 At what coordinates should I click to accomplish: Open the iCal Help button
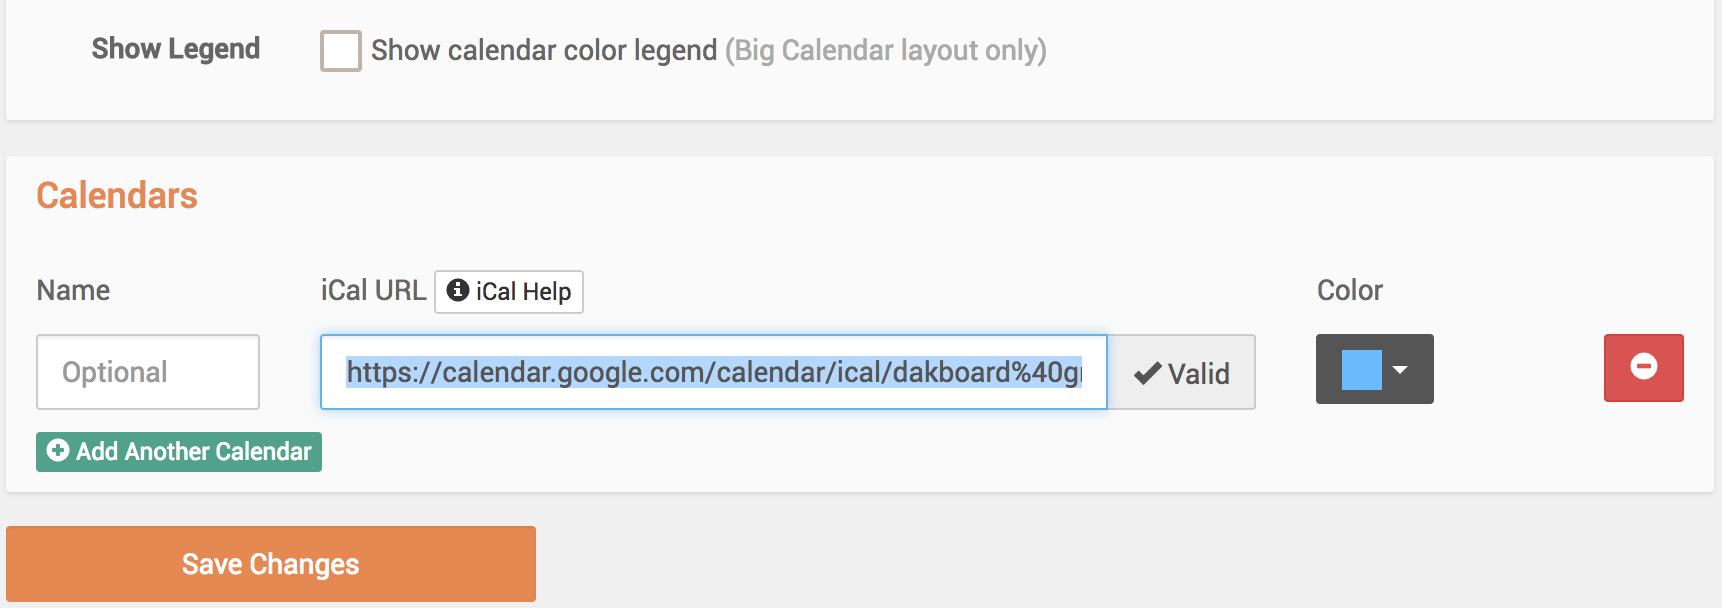point(509,292)
